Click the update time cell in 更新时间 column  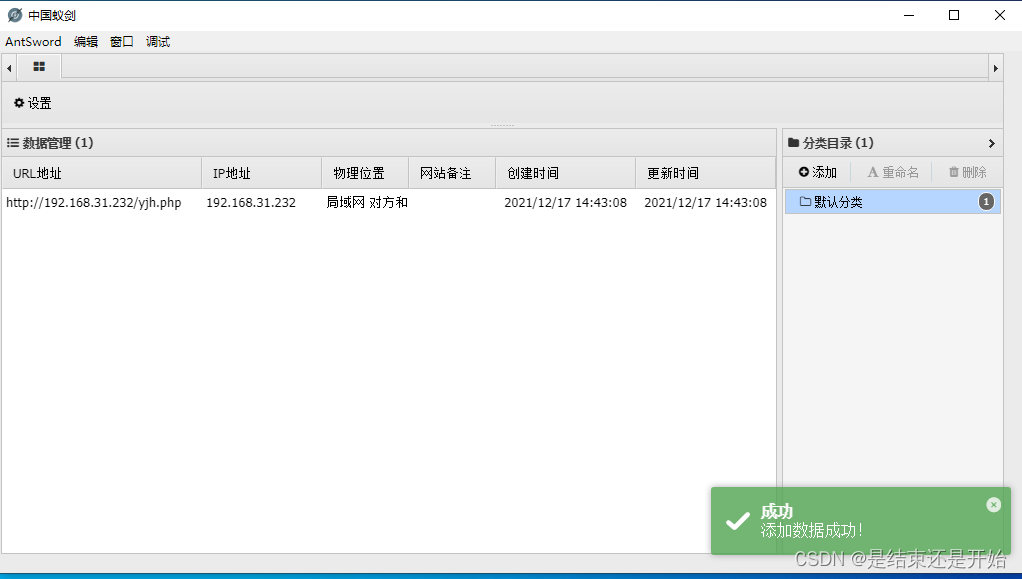click(705, 203)
